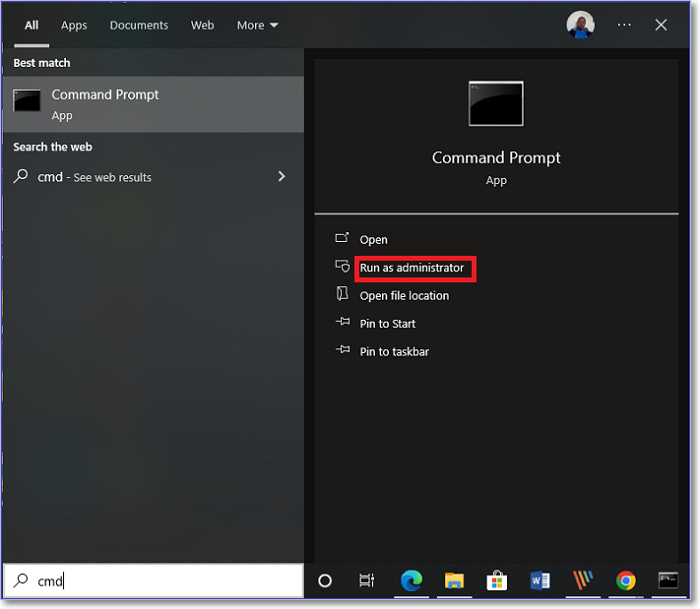Image resolution: width=700 pixels, height=609 pixels.
Task: Open the three-dot options menu
Action: coord(624,25)
